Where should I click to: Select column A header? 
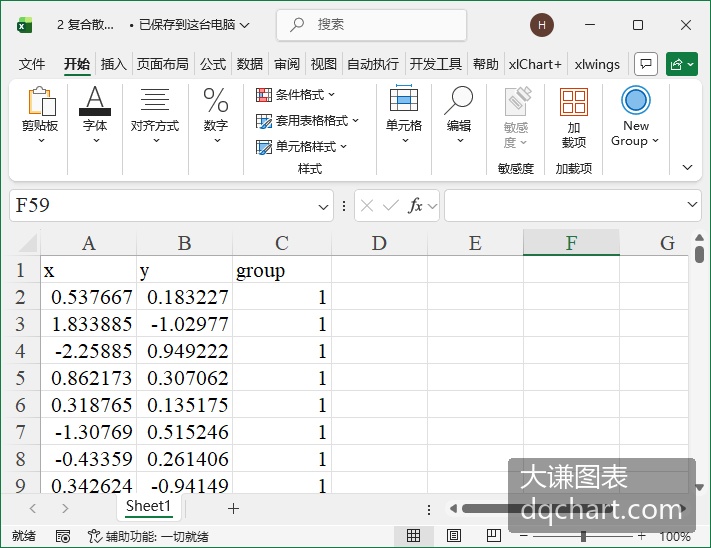point(89,243)
